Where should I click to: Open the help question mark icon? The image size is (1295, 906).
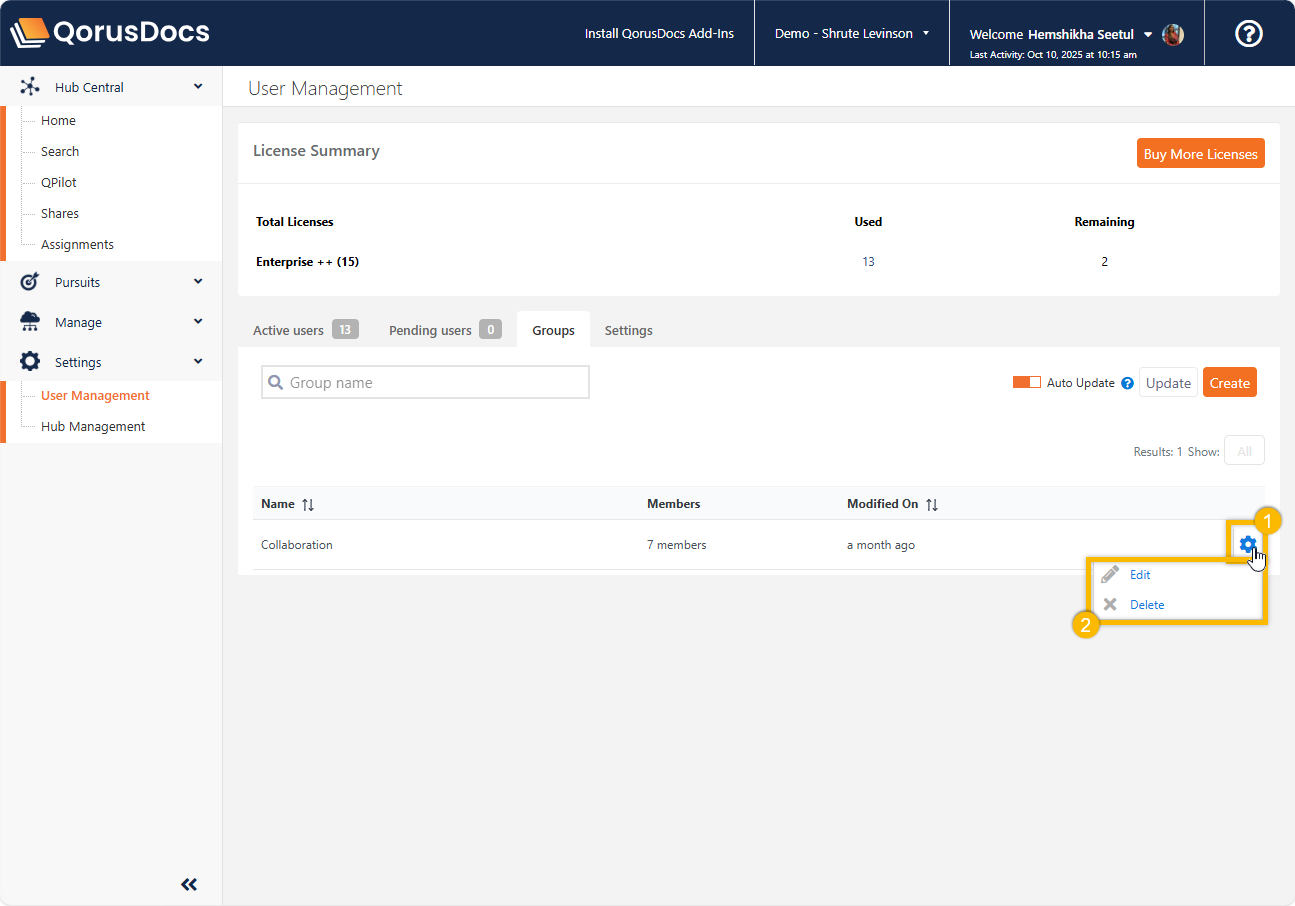(1249, 33)
